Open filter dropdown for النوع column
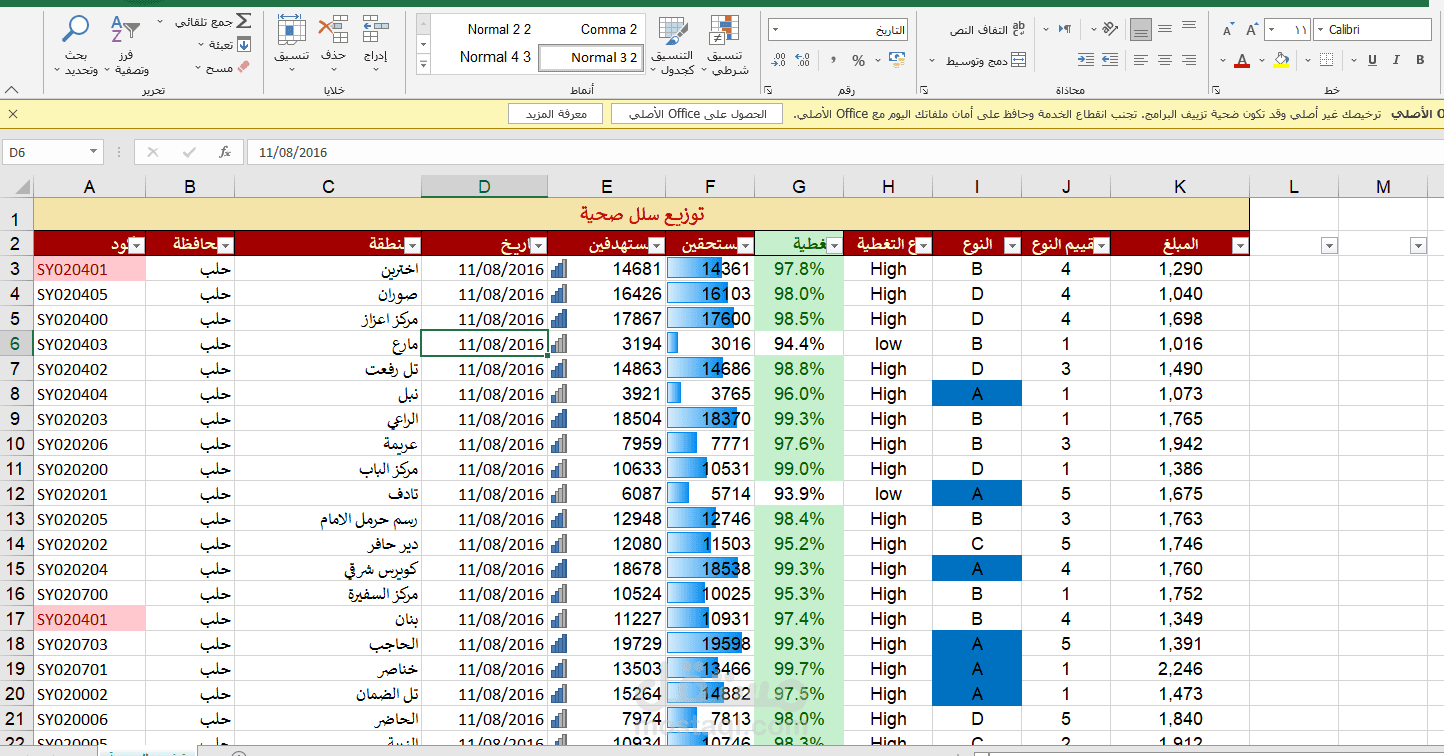 pyautogui.click(x=1011, y=245)
